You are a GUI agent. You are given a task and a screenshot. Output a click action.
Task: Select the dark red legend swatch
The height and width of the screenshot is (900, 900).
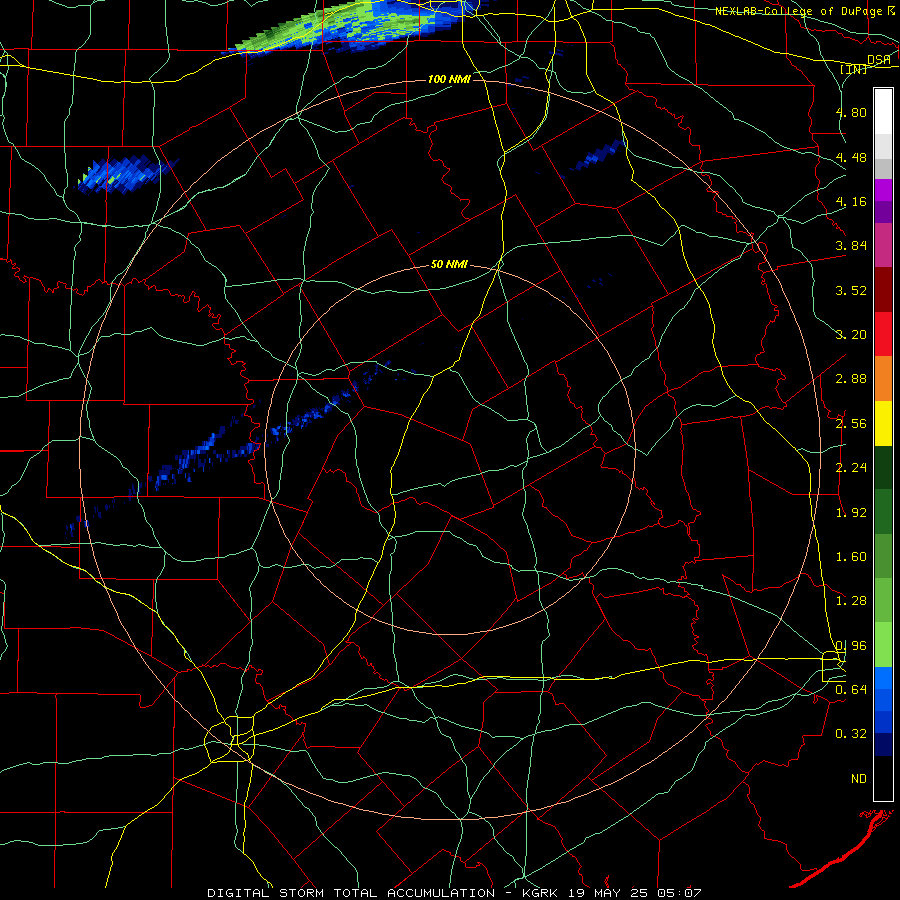[883, 290]
